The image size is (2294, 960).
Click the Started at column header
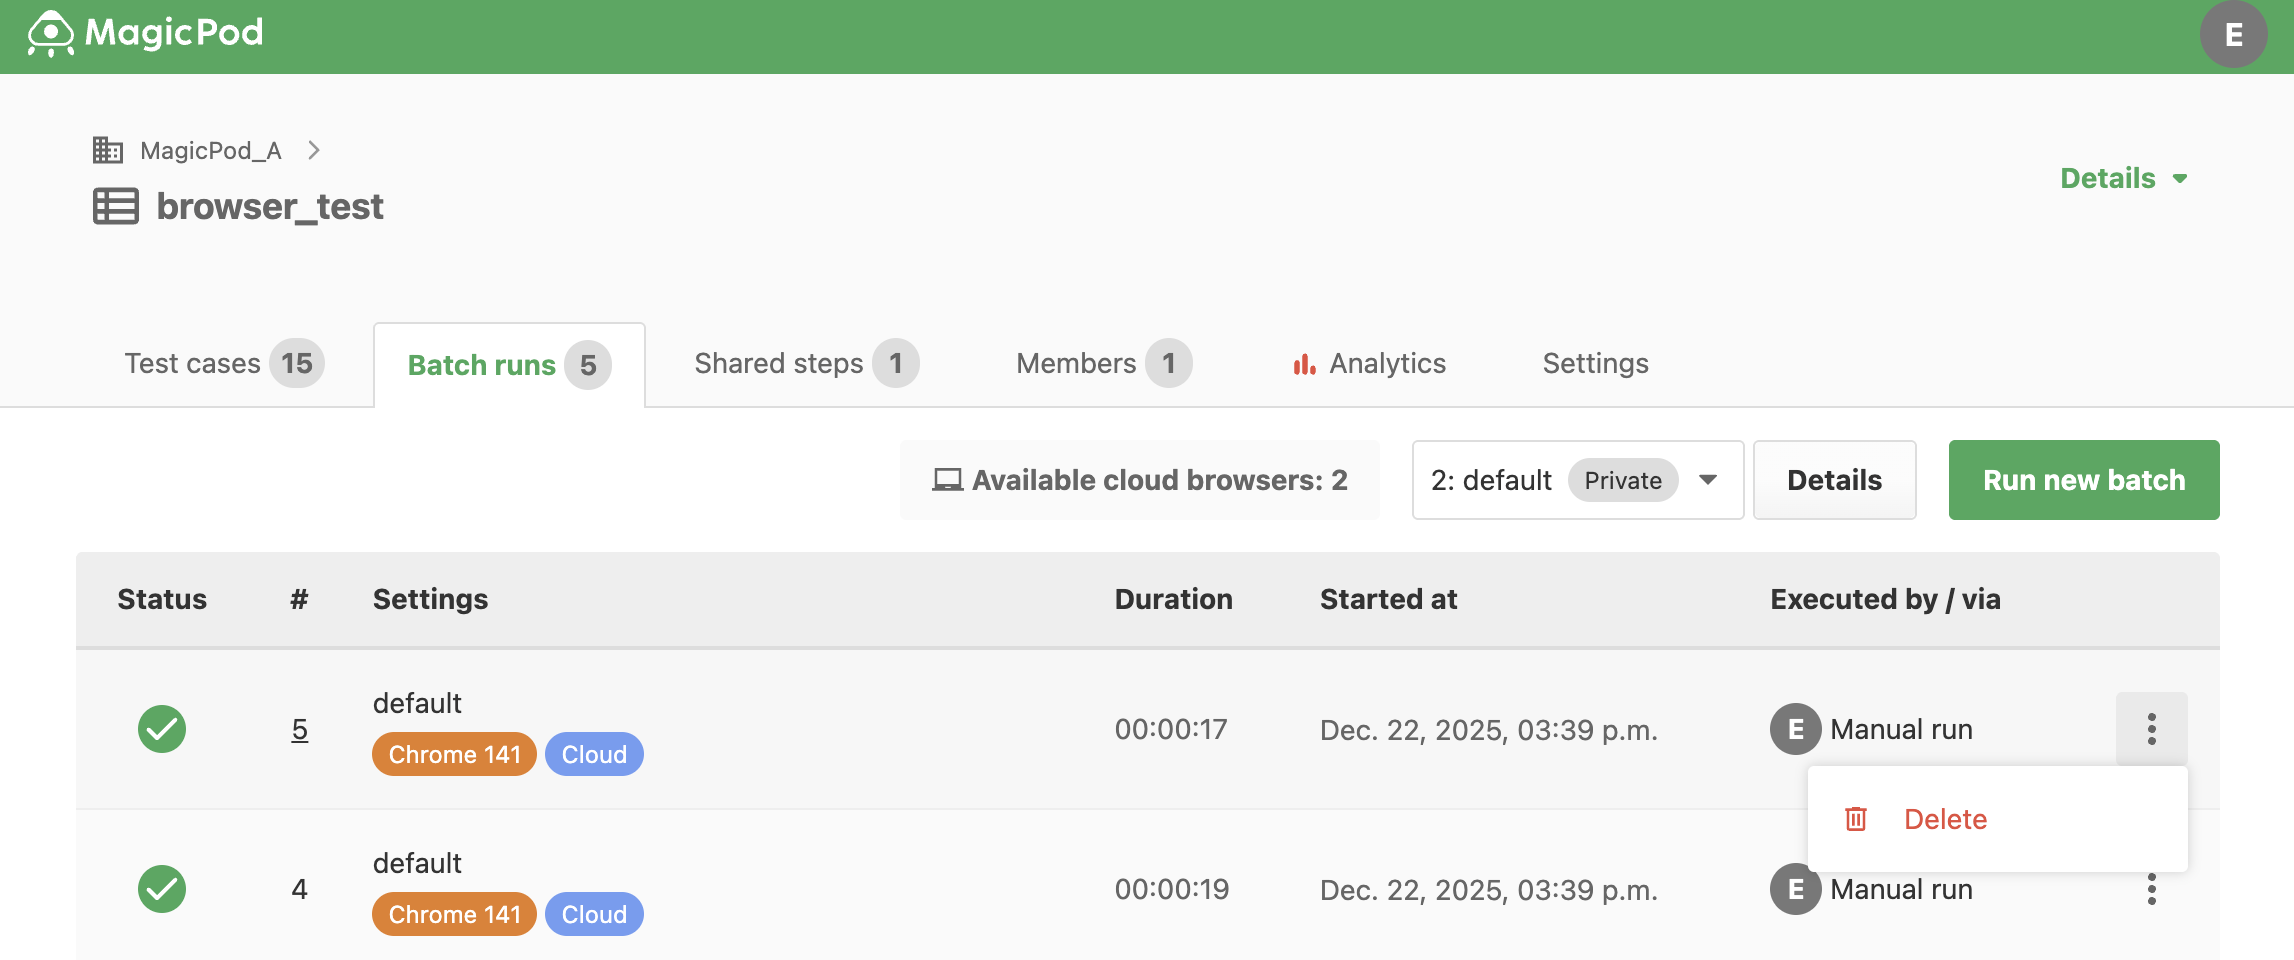coord(1388,599)
